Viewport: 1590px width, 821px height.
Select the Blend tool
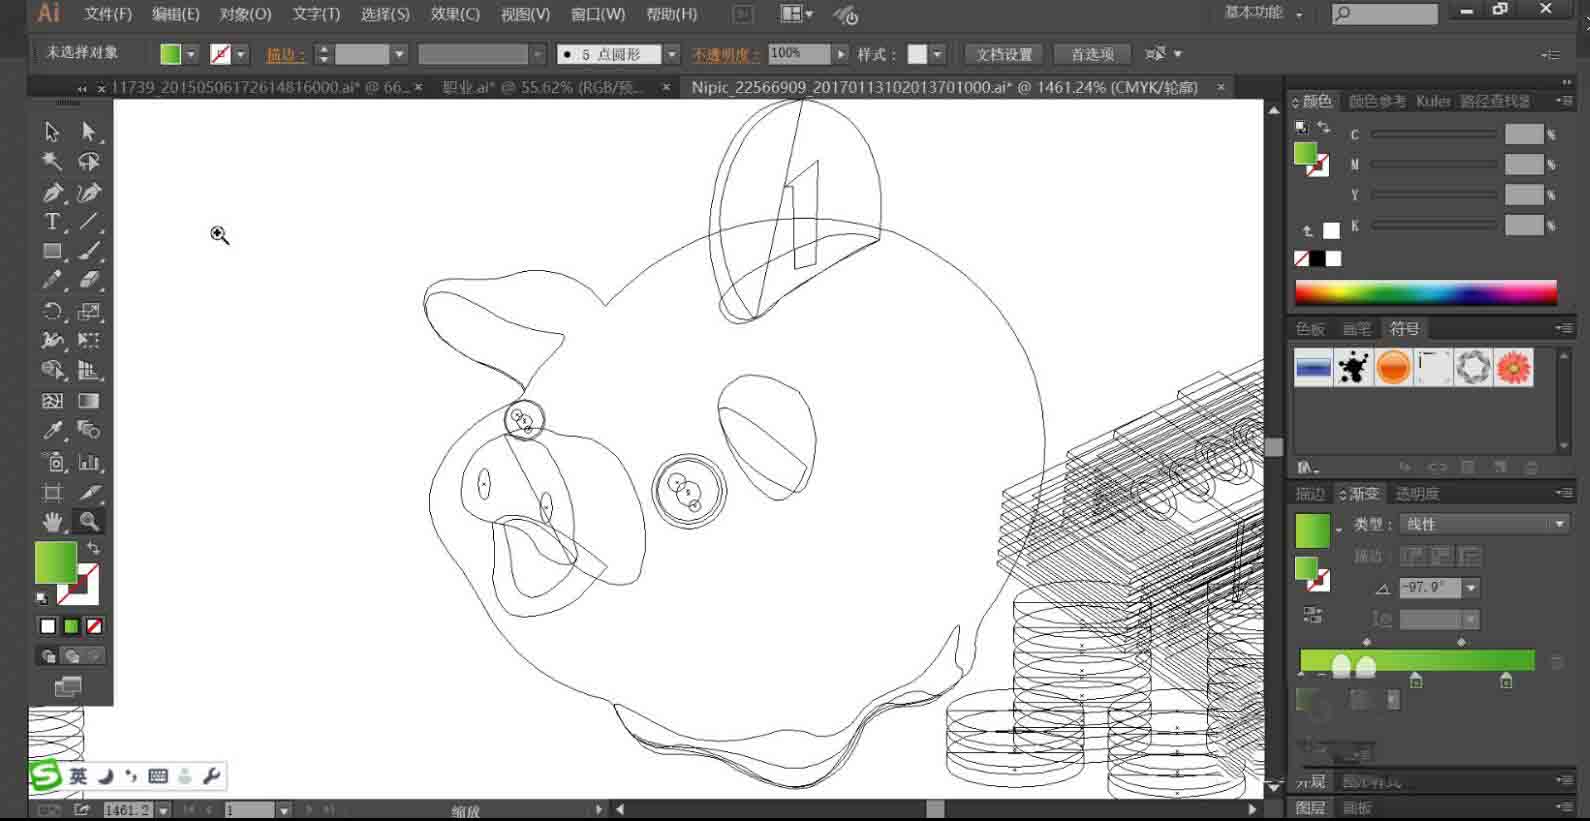tap(89, 431)
